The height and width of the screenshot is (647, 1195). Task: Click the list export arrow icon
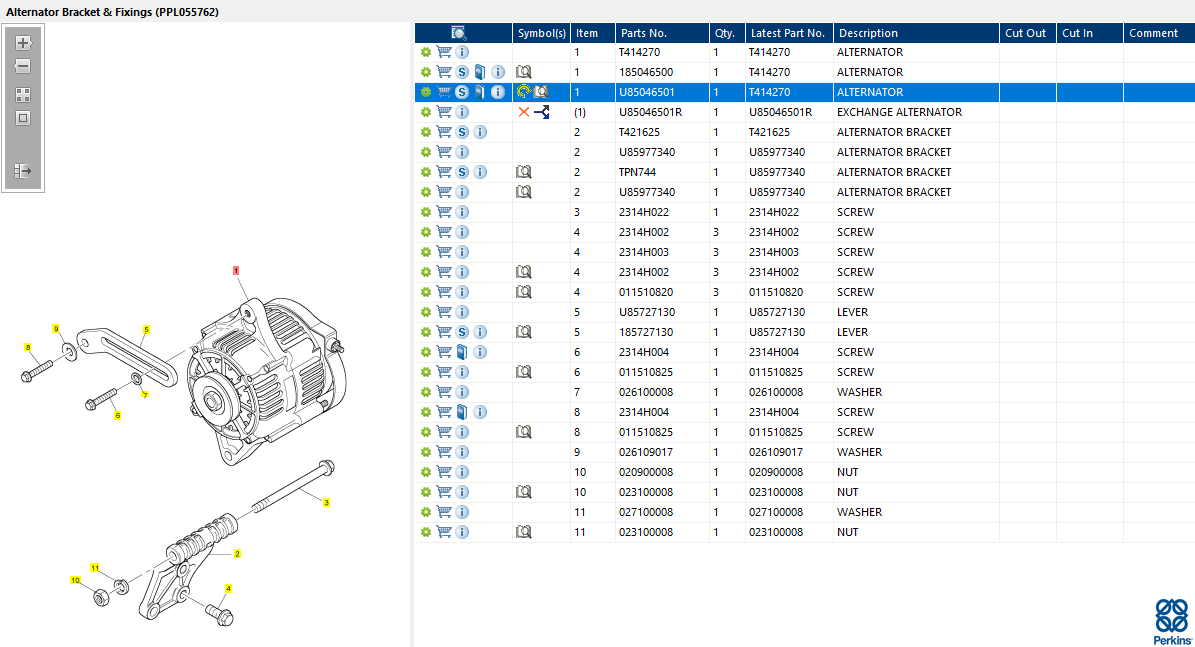coord(23,171)
